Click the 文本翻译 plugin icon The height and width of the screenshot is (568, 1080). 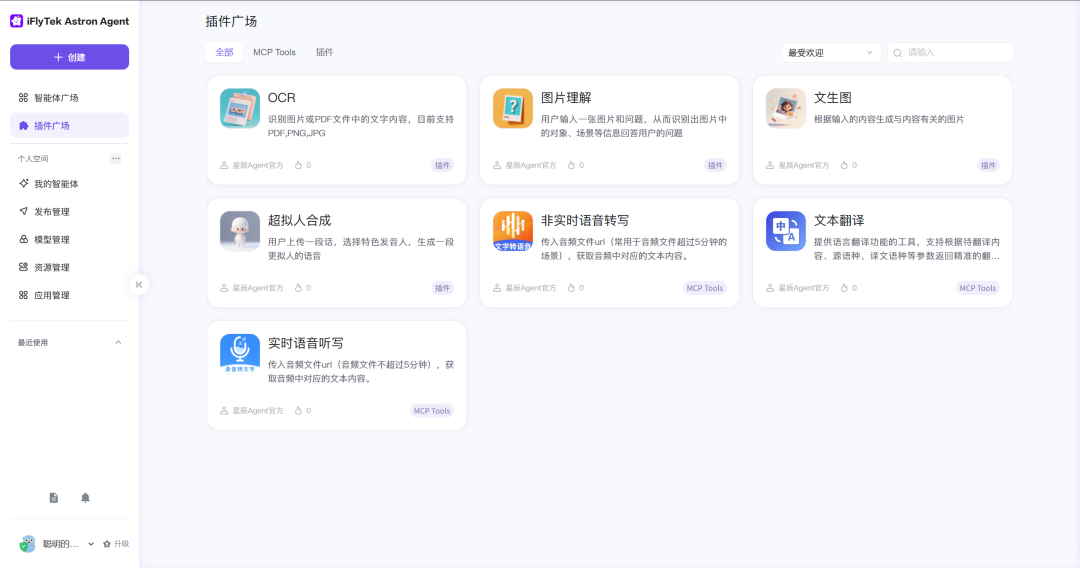tap(786, 231)
